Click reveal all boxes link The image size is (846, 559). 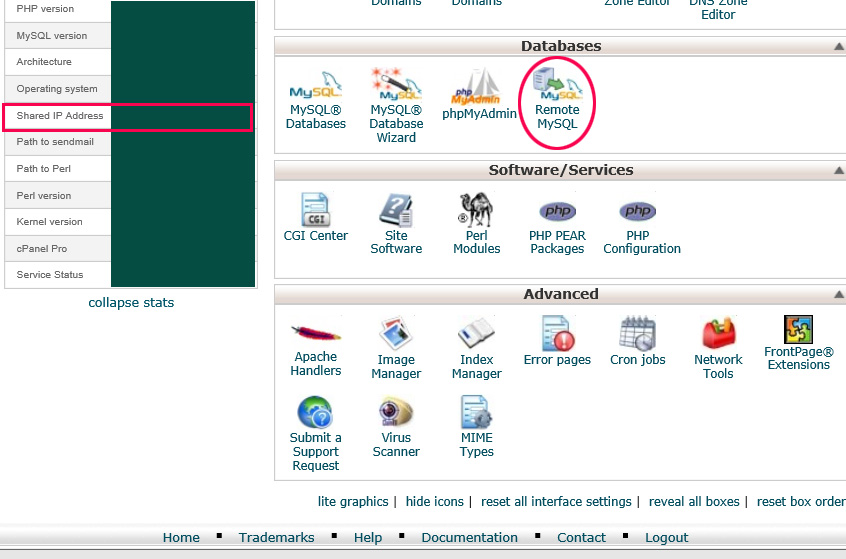pos(694,502)
